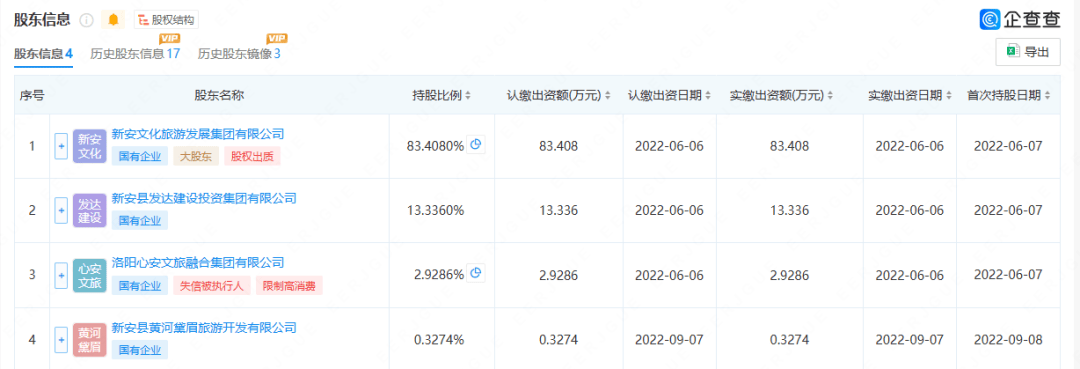Open pie chart icon beside 83.4080%
This screenshot has width=1080, height=369.
[x=477, y=145]
